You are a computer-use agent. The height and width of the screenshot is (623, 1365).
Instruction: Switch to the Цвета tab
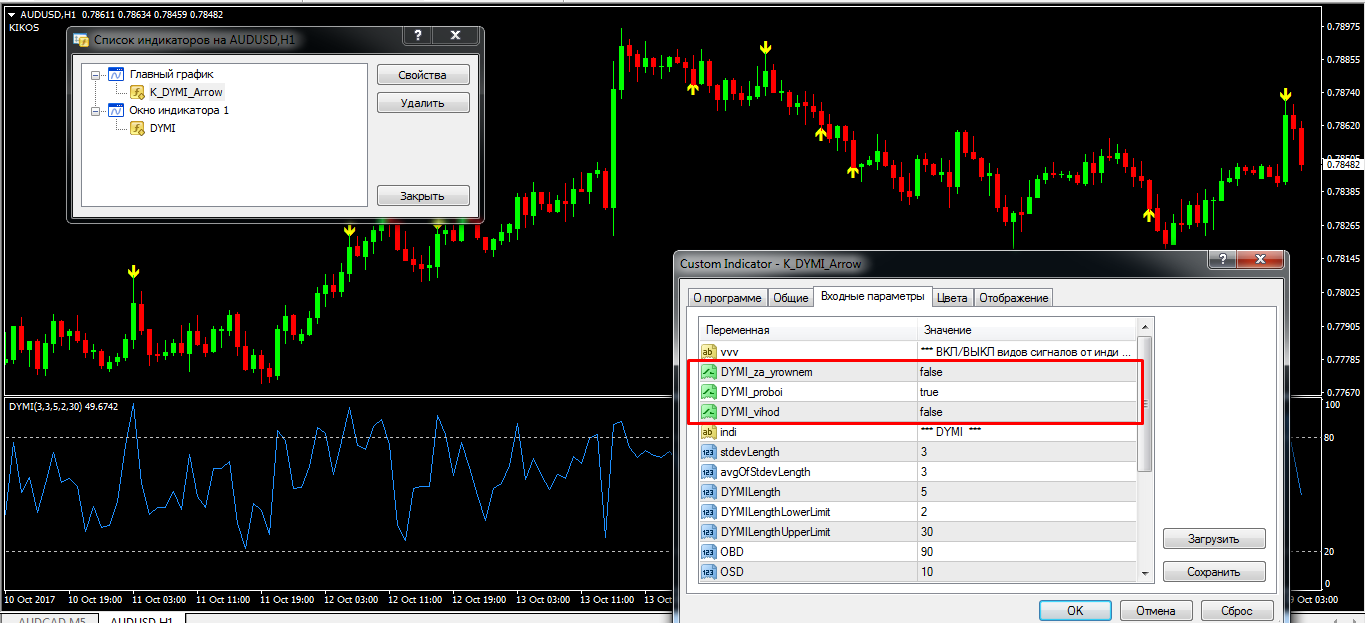pos(952,298)
